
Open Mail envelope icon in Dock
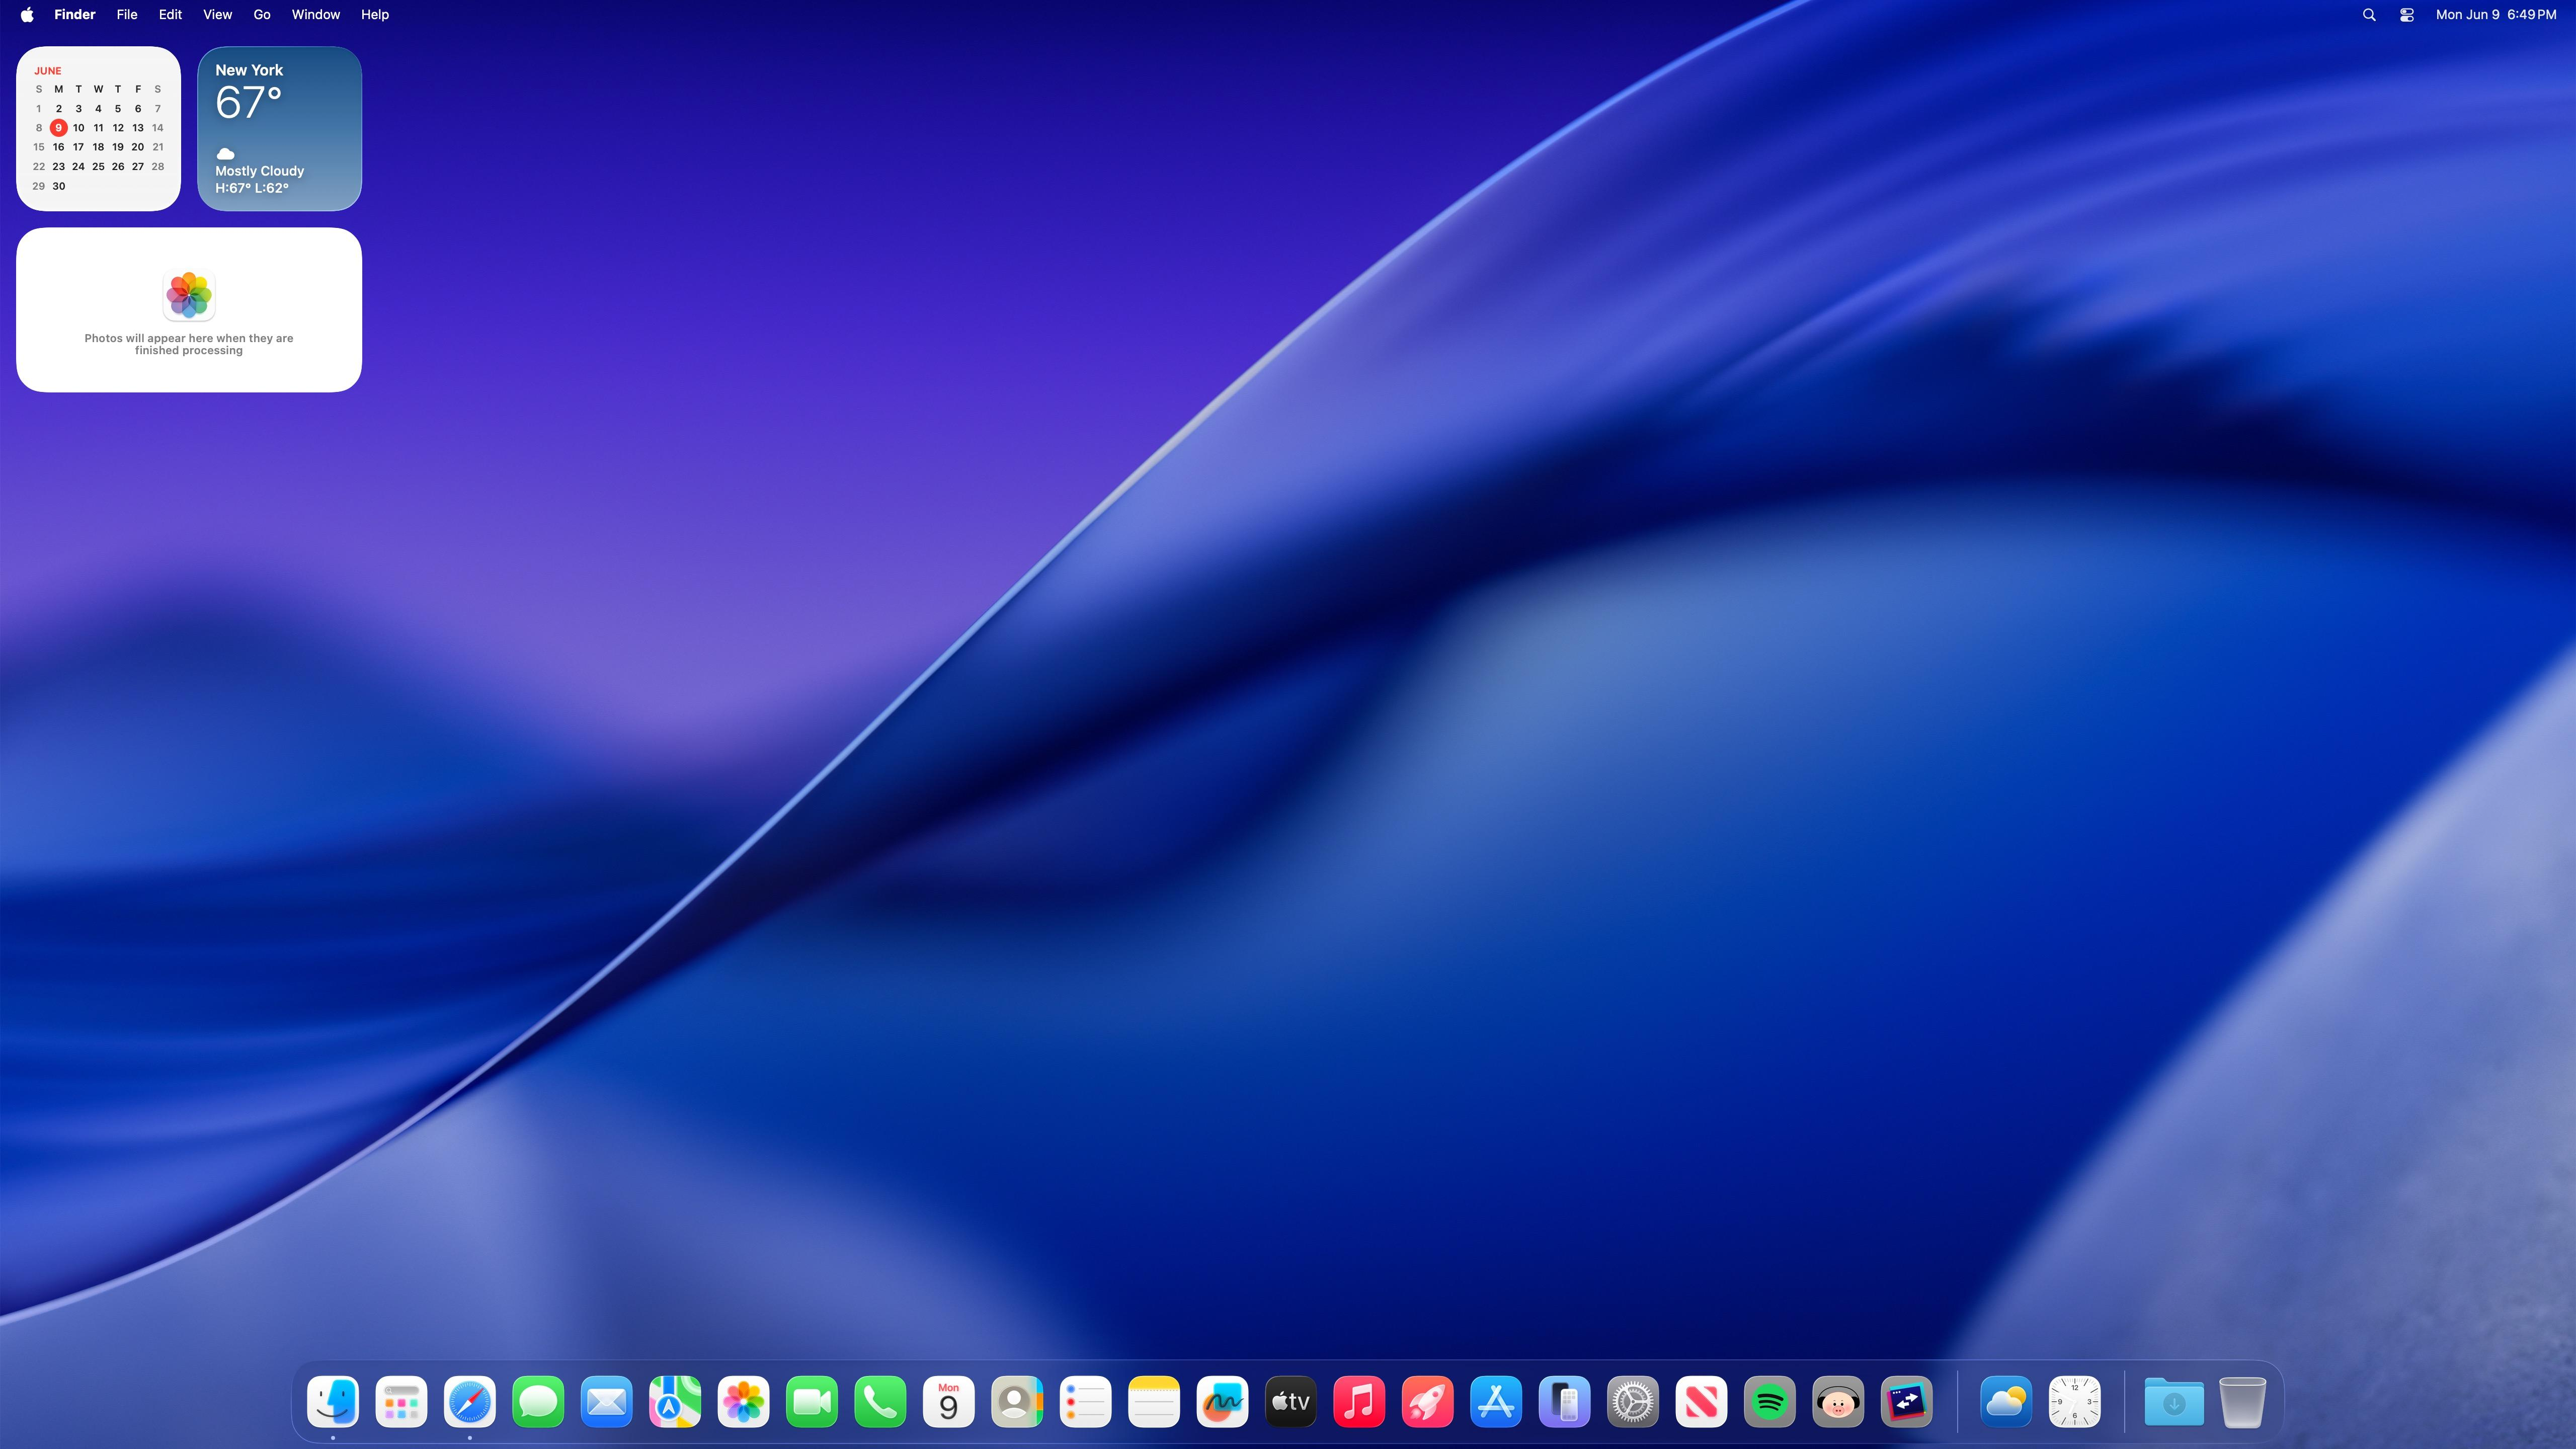pos(607,1402)
